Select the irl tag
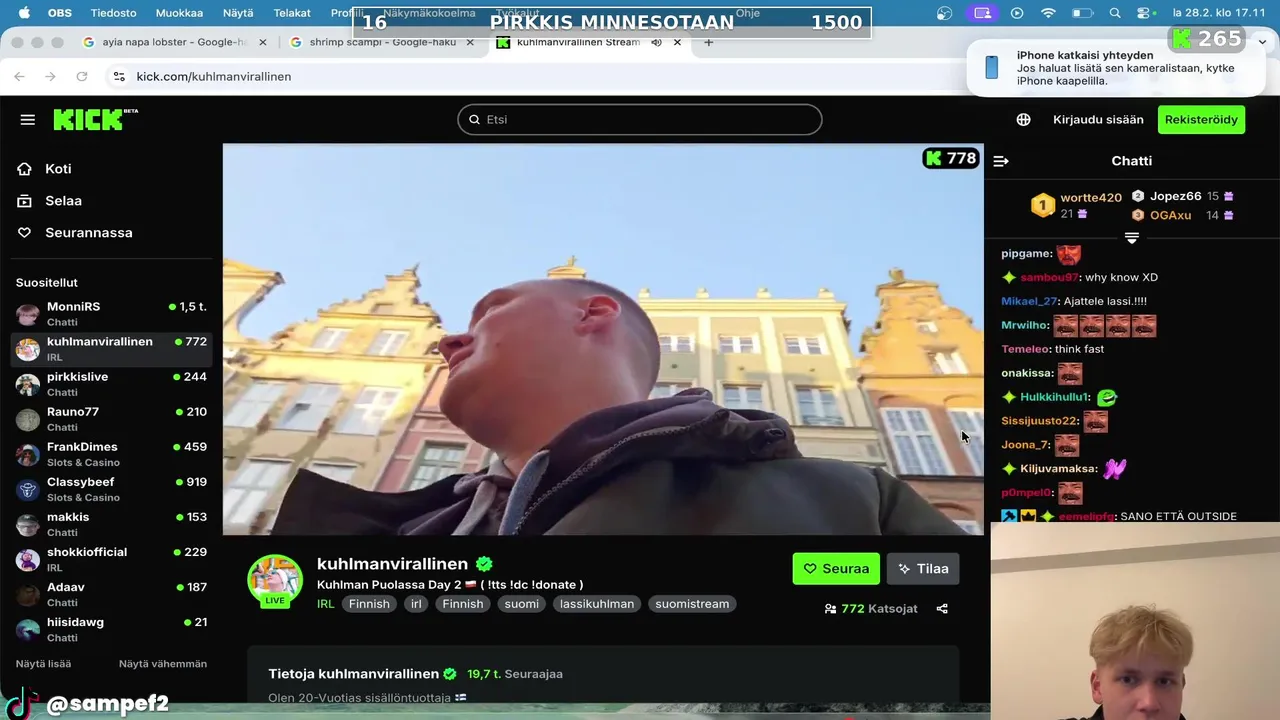1280x720 pixels. [x=416, y=604]
